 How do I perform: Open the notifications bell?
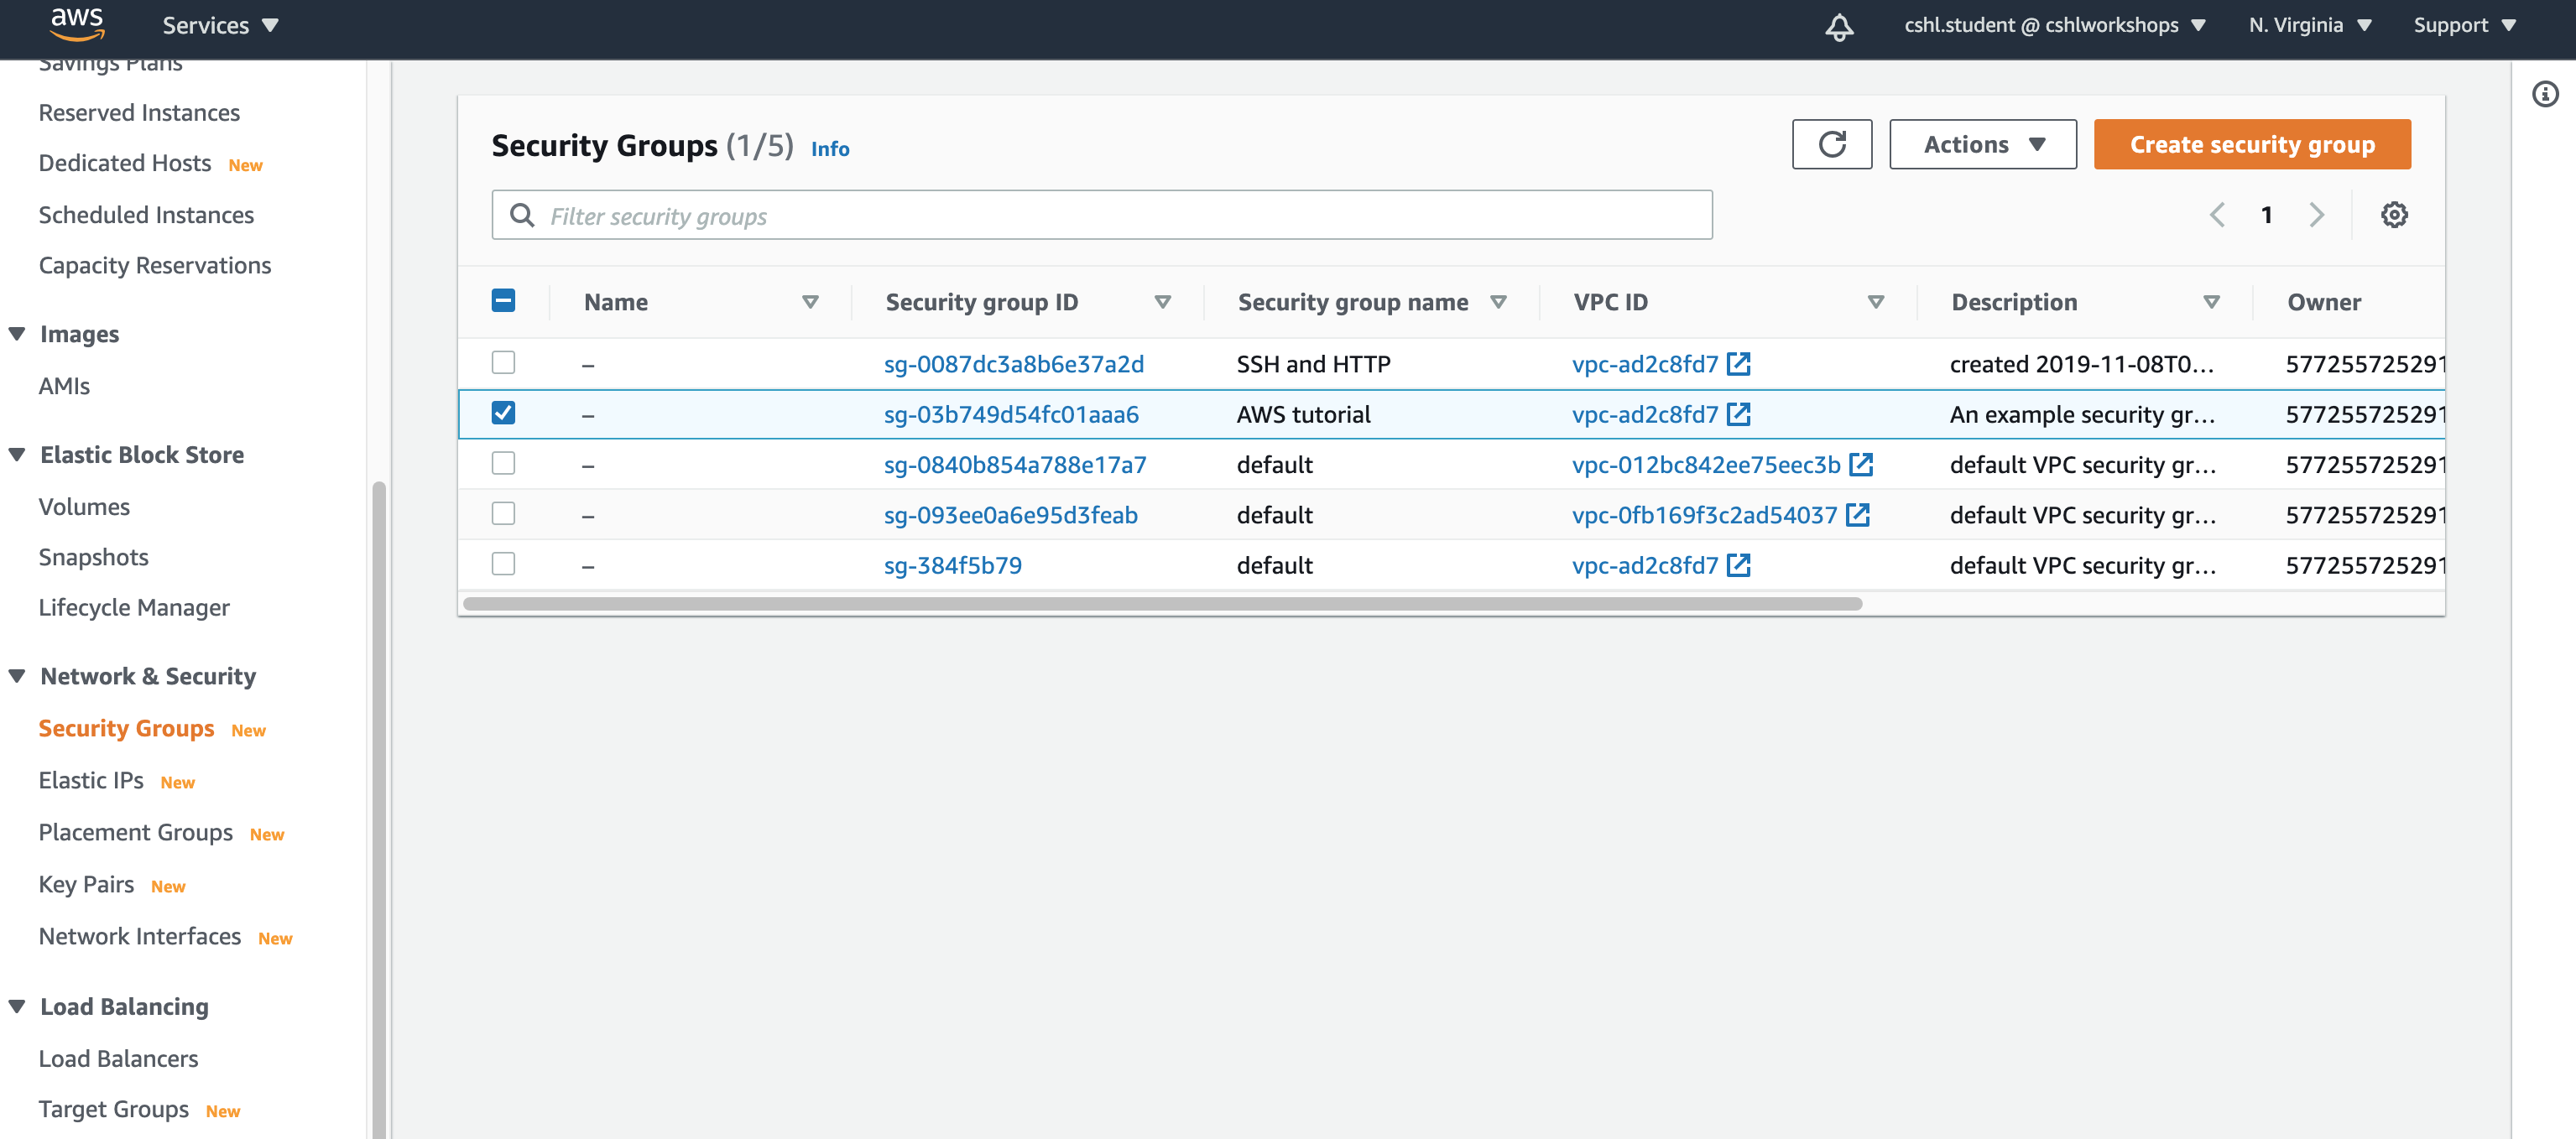click(x=1840, y=28)
